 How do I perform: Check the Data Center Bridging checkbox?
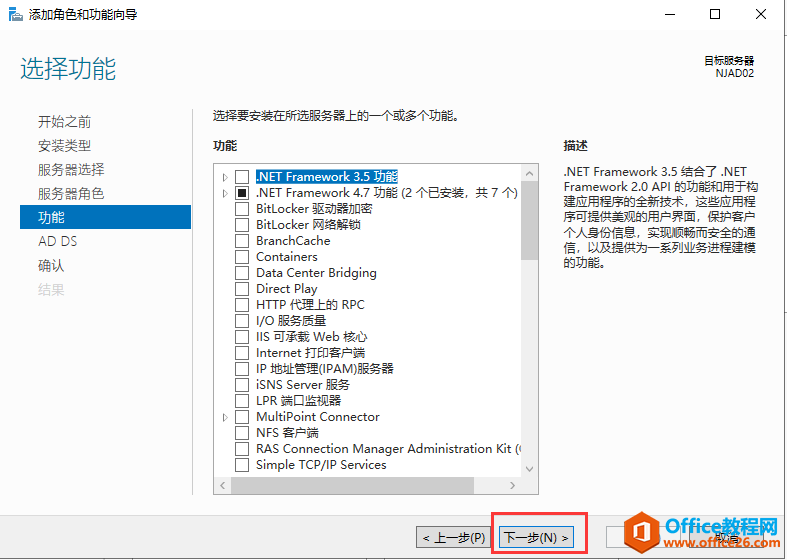point(242,273)
